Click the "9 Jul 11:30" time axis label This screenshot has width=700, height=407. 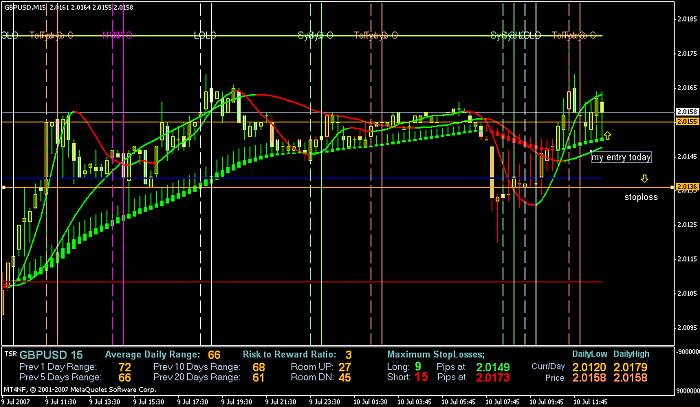click(62, 401)
